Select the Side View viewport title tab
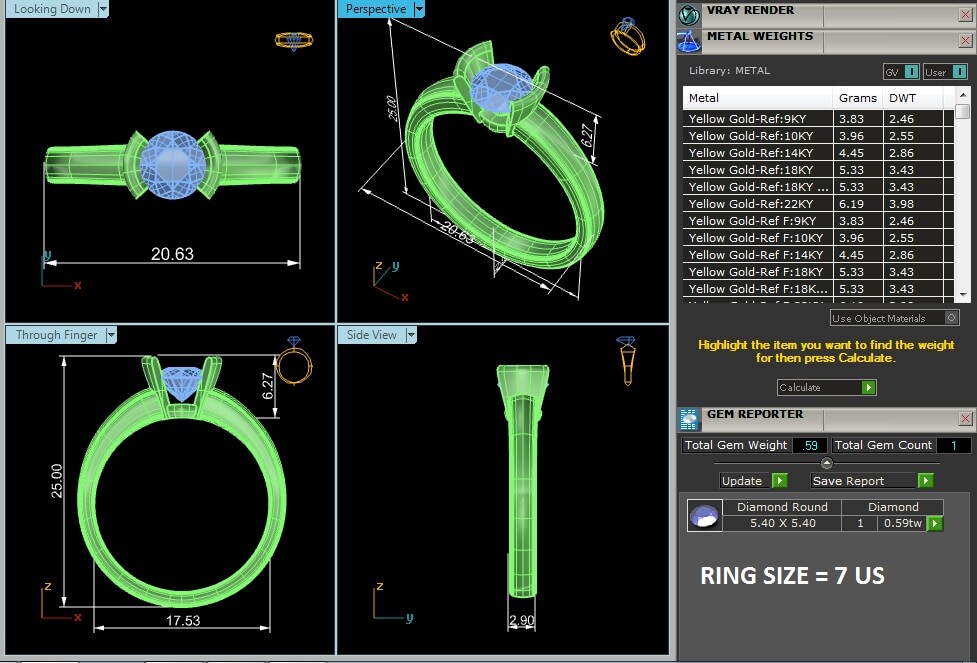Viewport: 977px width, 663px height. click(x=371, y=335)
